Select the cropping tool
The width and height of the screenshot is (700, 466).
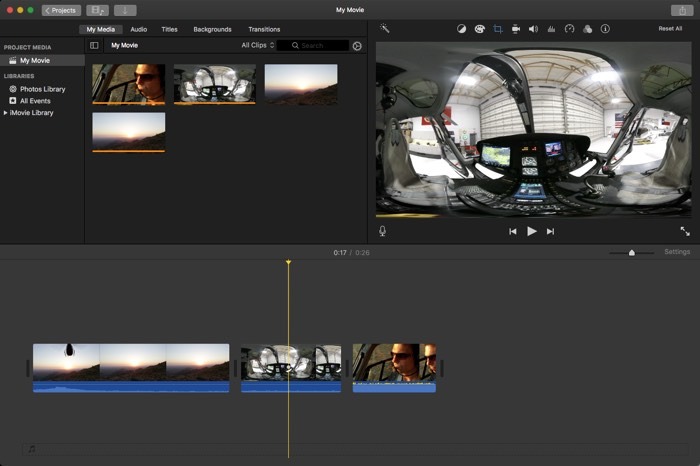pyautogui.click(x=498, y=29)
